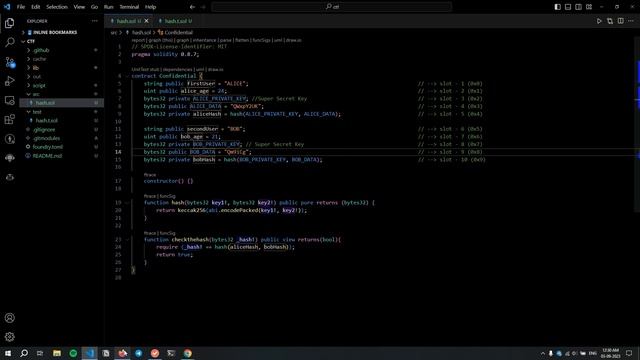Fold the checkthehash function arrow
The image size is (640, 360).
(x=127, y=240)
